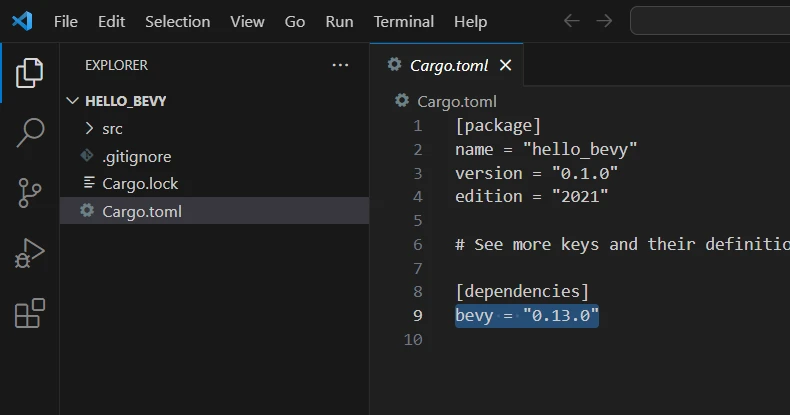Click the Cargo.toml breadcrumb

click(x=456, y=101)
